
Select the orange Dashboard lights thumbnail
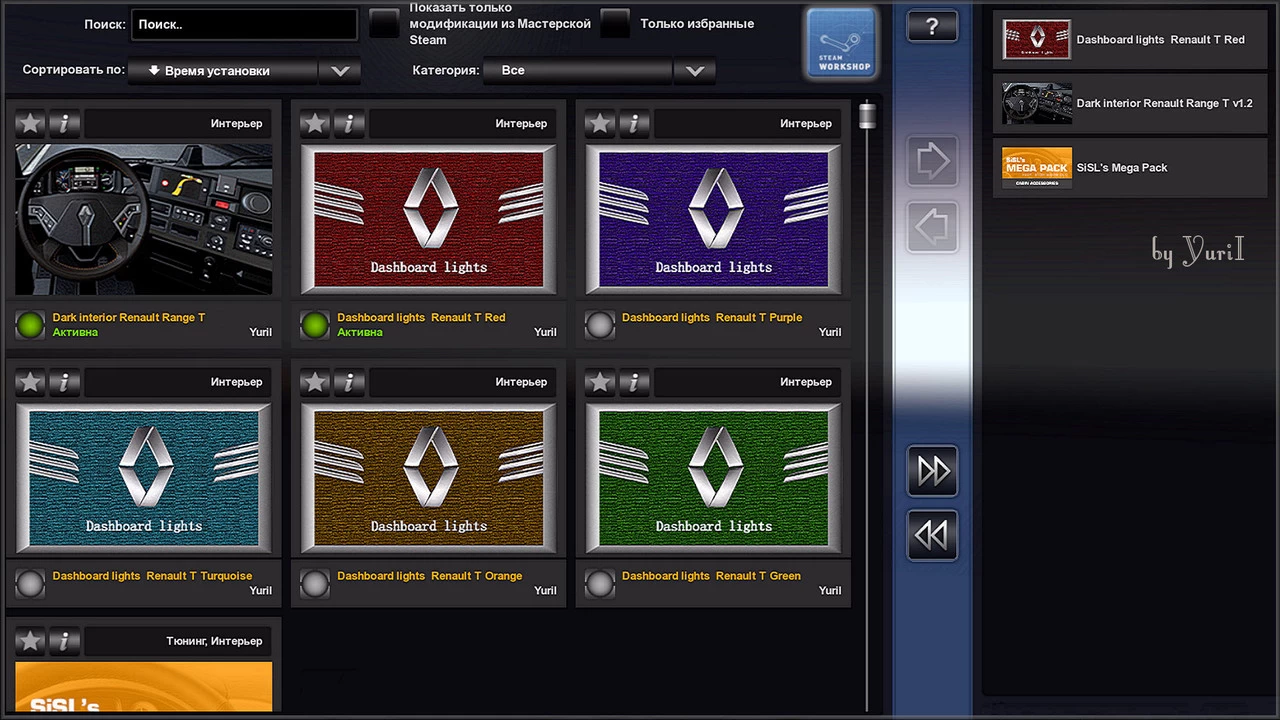tap(429, 478)
